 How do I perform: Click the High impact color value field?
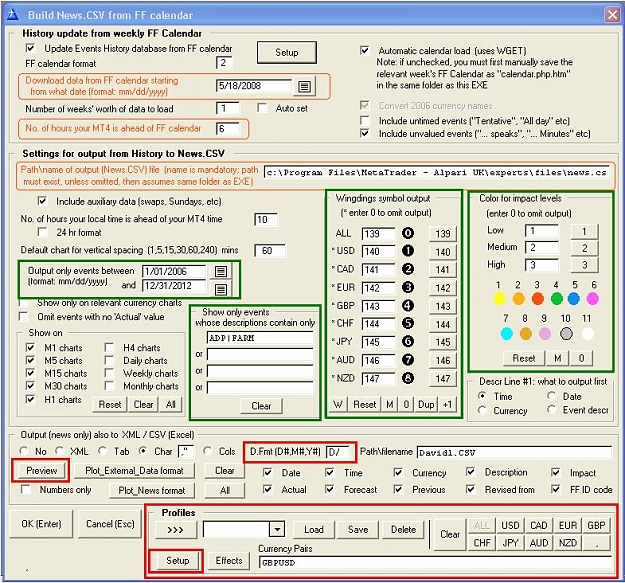click(x=542, y=265)
